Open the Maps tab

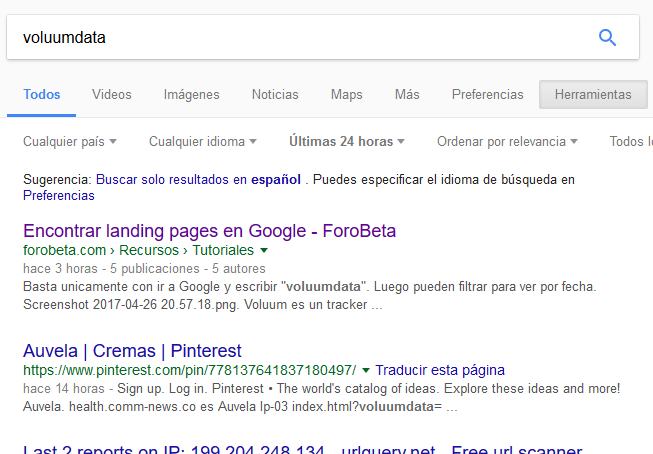346,95
